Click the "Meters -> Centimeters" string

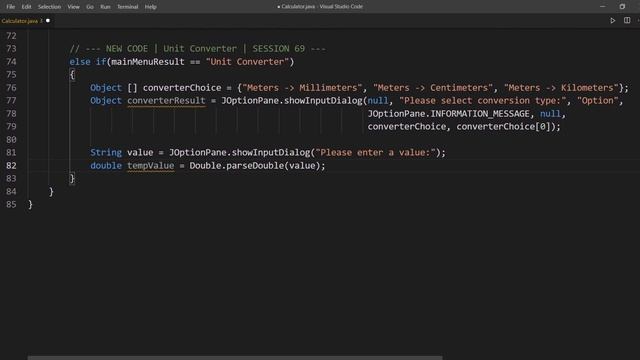pyautogui.click(x=433, y=88)
